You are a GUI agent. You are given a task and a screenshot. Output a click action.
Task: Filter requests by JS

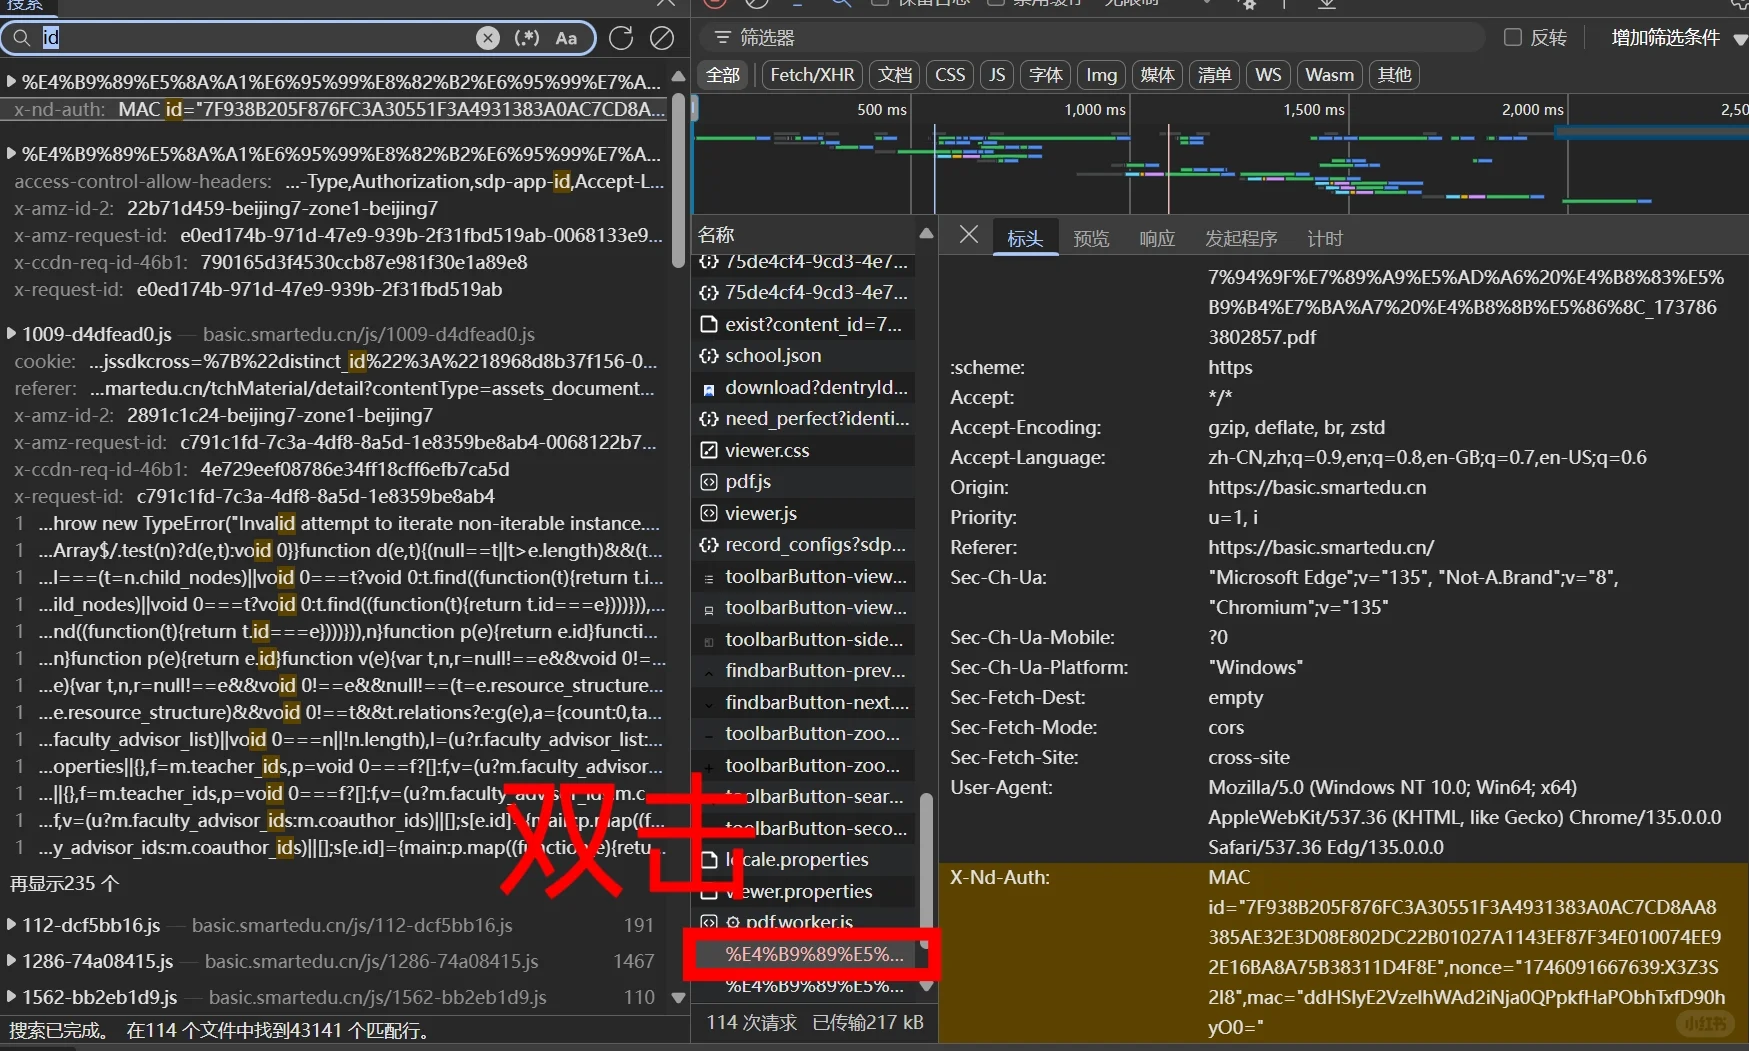coord(997,75)
